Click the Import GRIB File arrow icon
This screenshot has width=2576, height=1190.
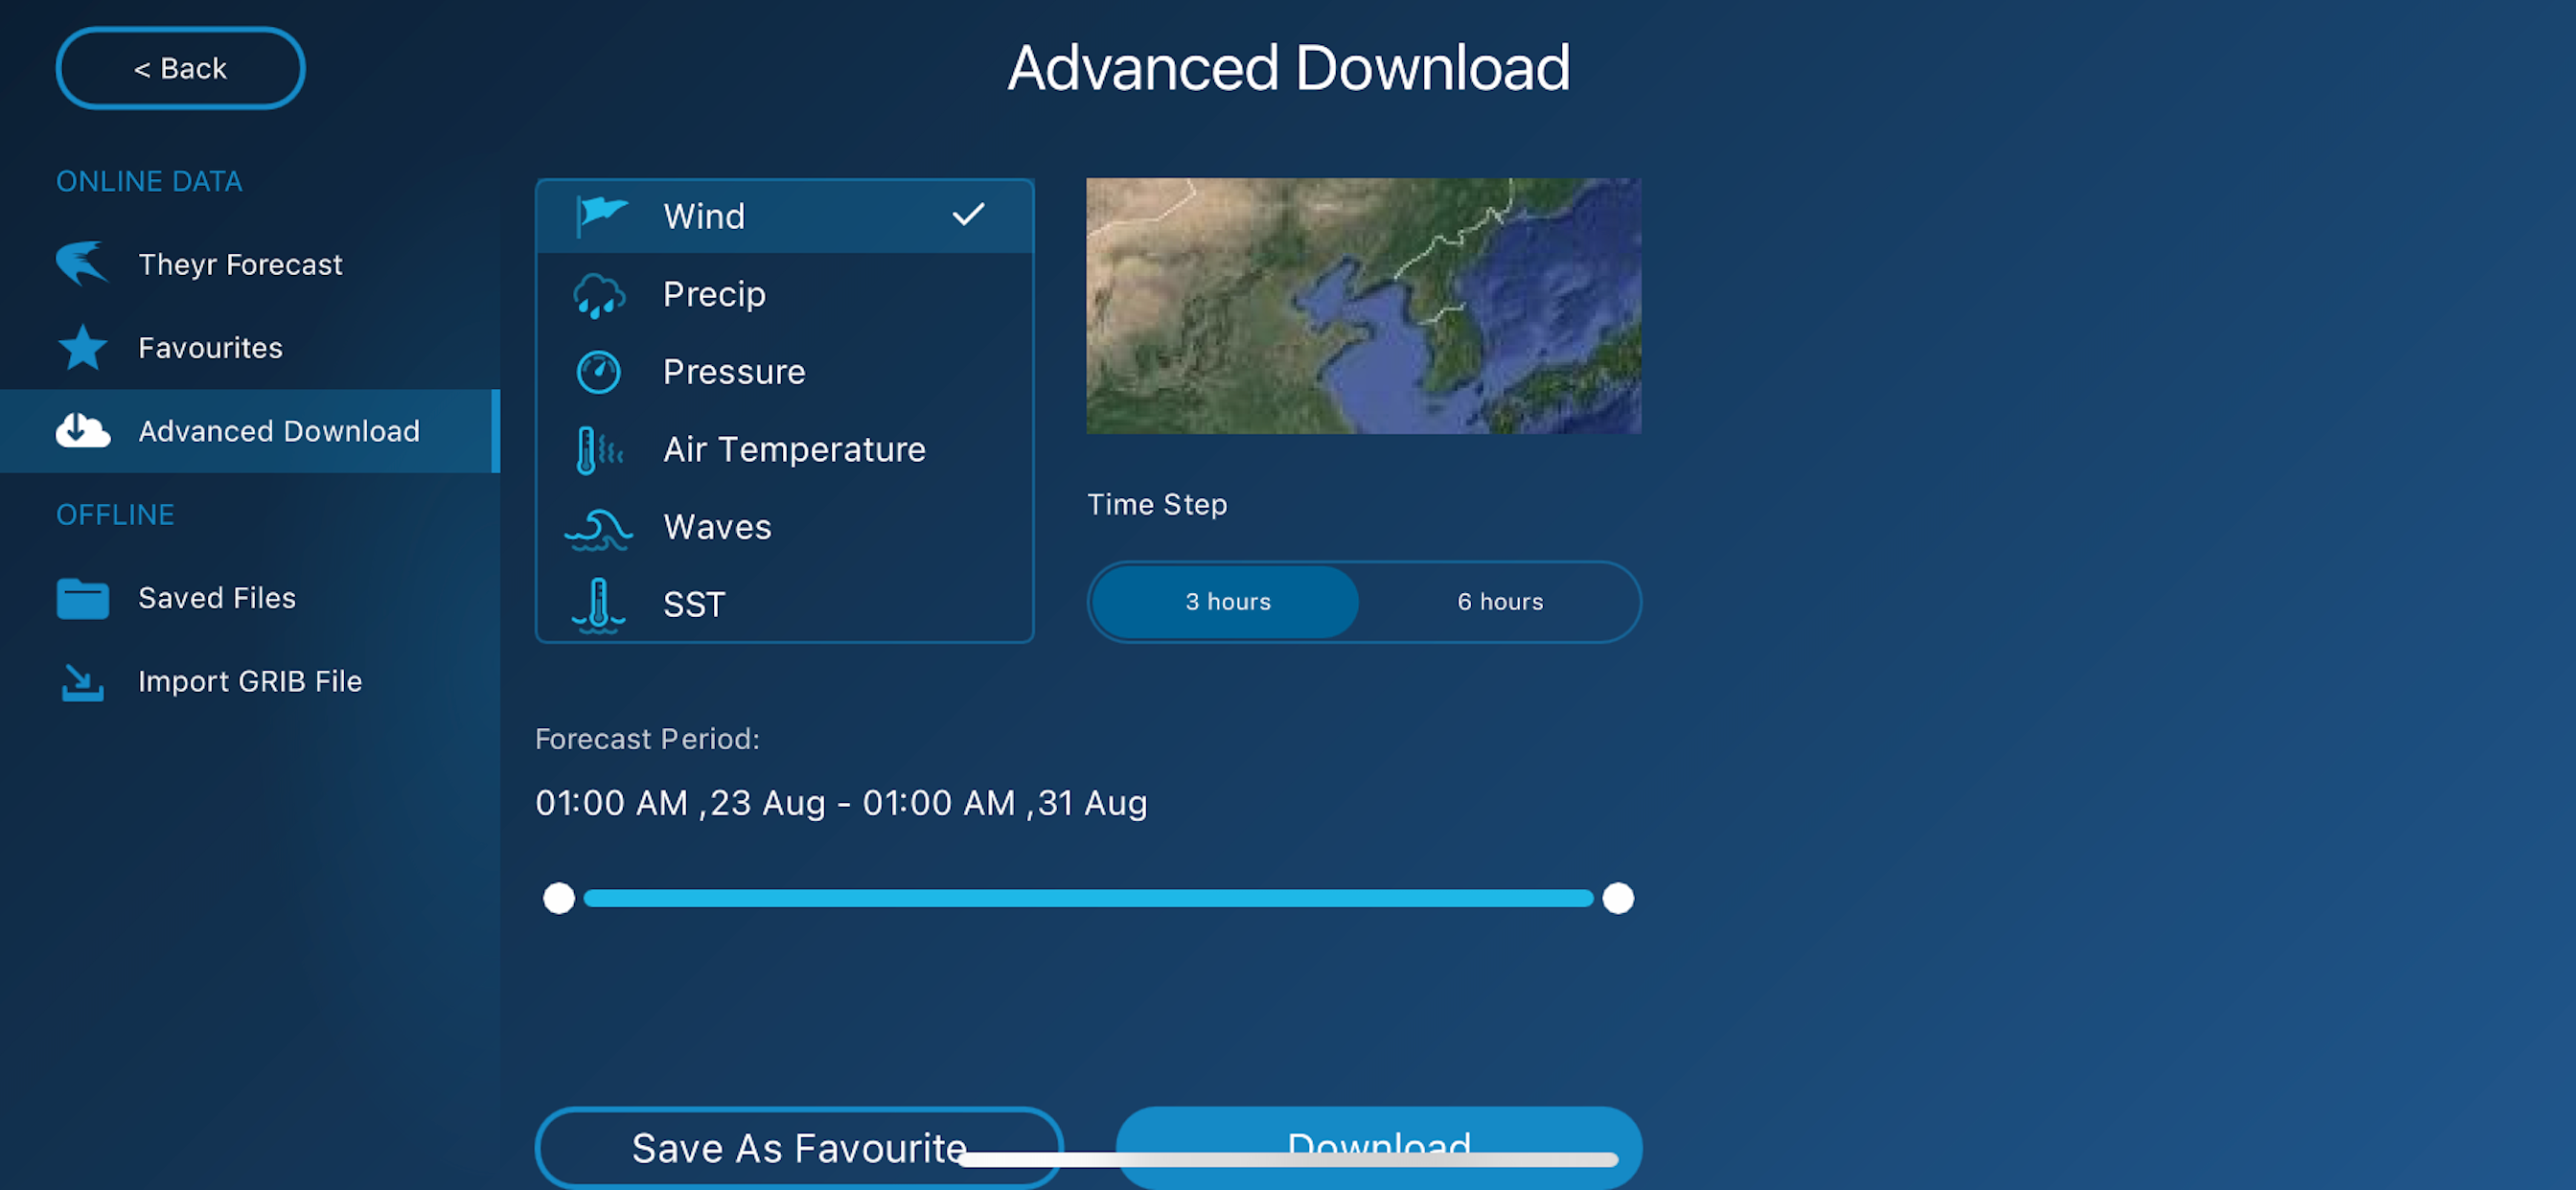tap(82, 682)
